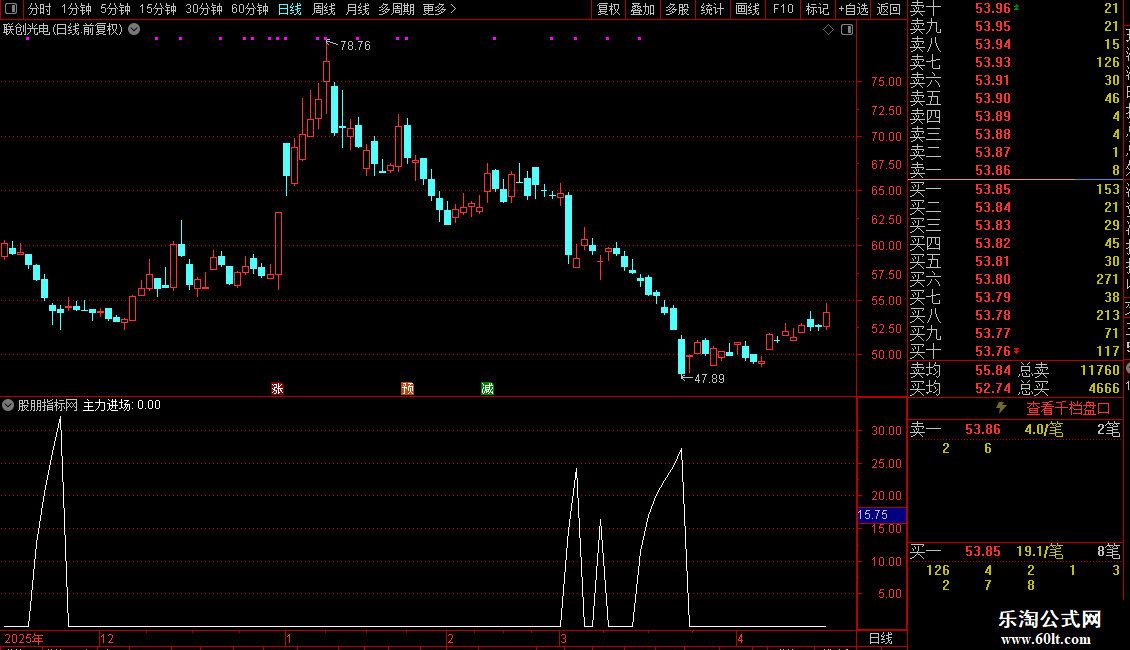The image size is (1130, 650).
Task: Switch to 5分钟 period tab
Action: (115, 9)
